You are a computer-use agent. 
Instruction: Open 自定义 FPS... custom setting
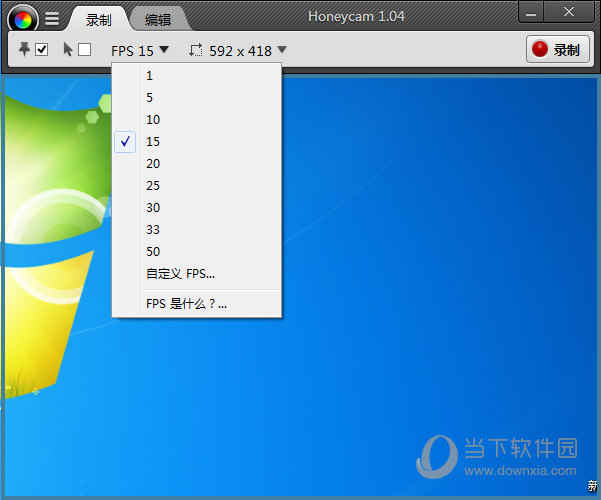tap(197, 274)
